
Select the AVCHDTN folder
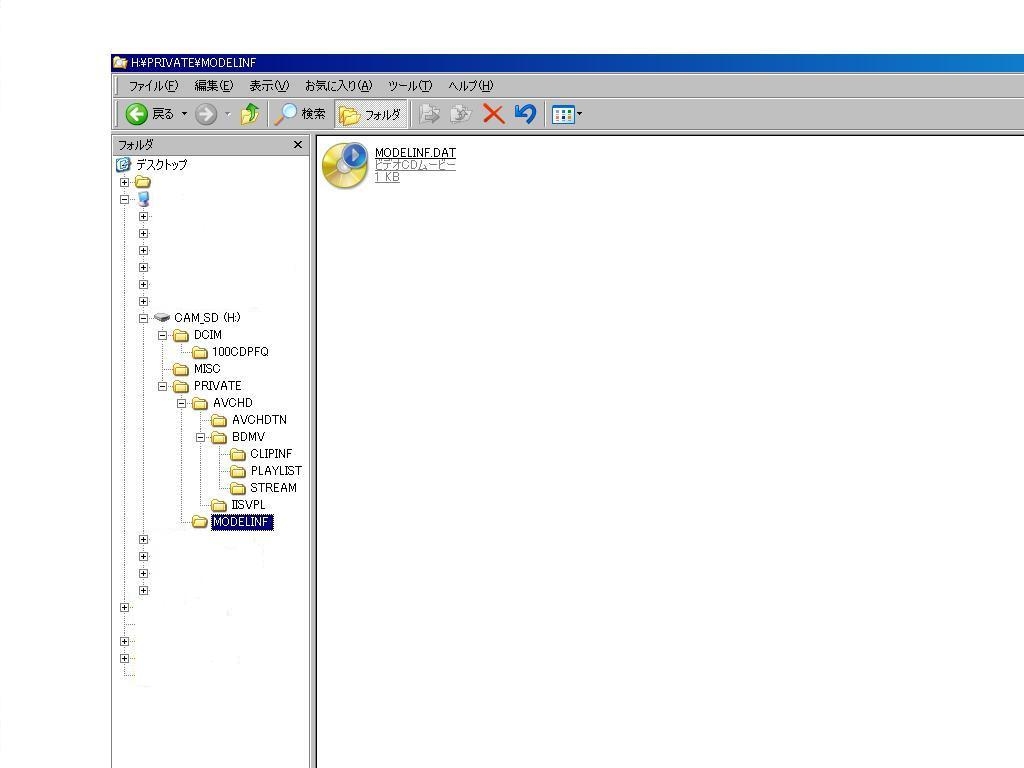[x=259, y=420]
